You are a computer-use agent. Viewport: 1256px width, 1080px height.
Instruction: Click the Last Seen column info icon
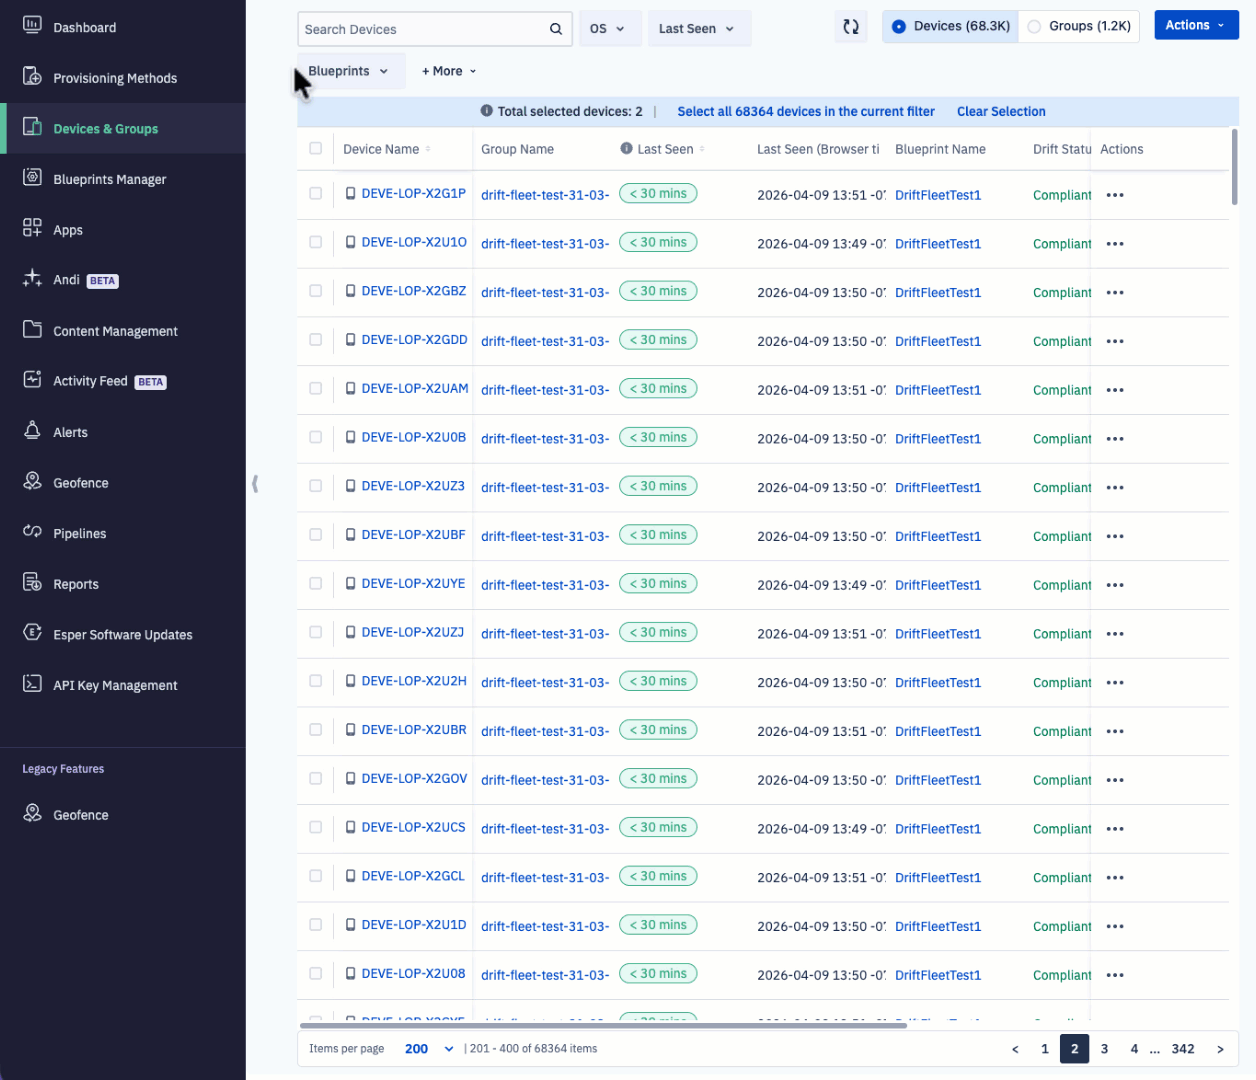pos(626,149)
